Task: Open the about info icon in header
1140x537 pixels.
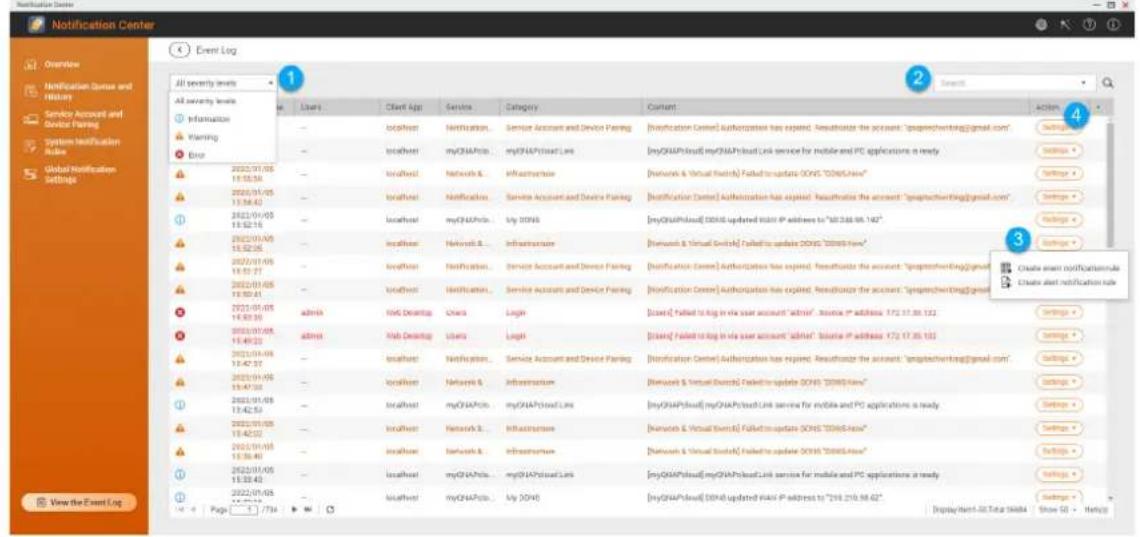Action: (1113, 25)
